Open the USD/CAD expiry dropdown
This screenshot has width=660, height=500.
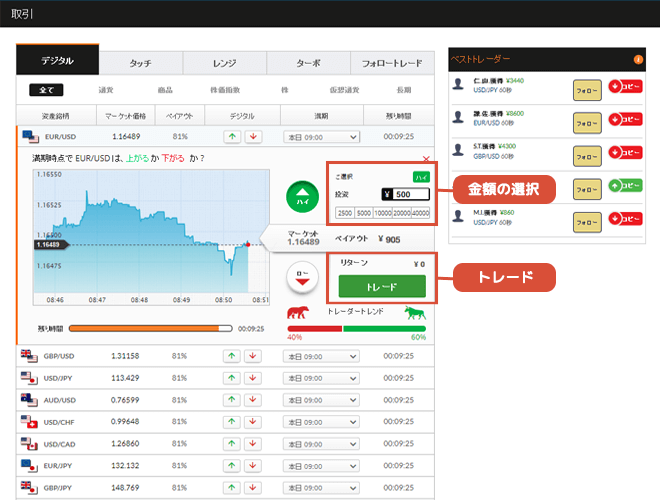[x=321, y=444]
